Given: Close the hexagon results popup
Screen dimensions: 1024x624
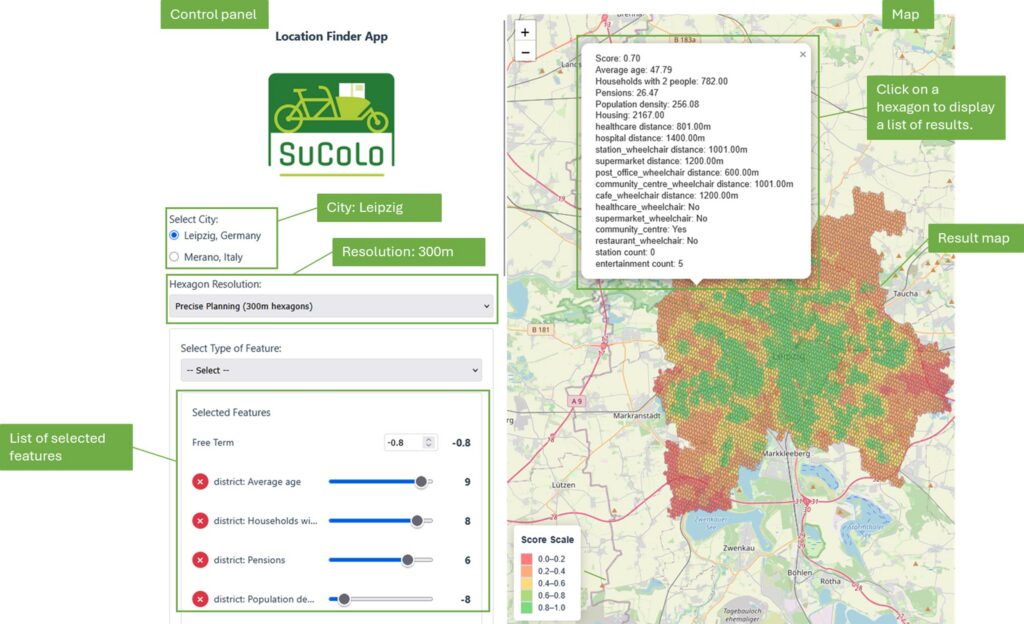Looking at the screenshot, I should pyautogui.click(x=802, y=54).
